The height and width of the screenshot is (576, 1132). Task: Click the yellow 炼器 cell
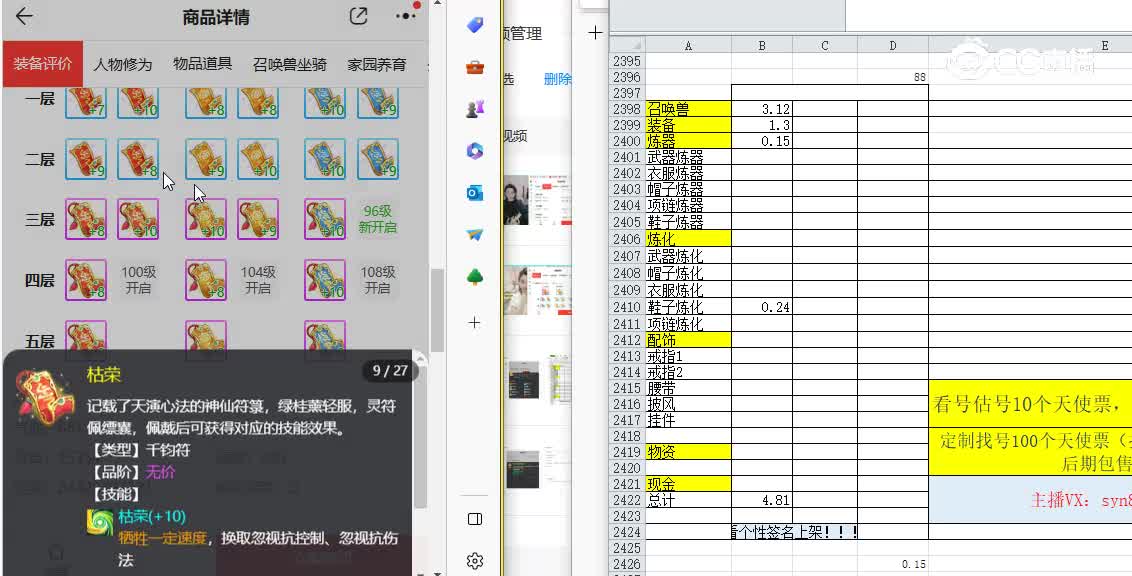pyautogui.click(x=688, y=141)
